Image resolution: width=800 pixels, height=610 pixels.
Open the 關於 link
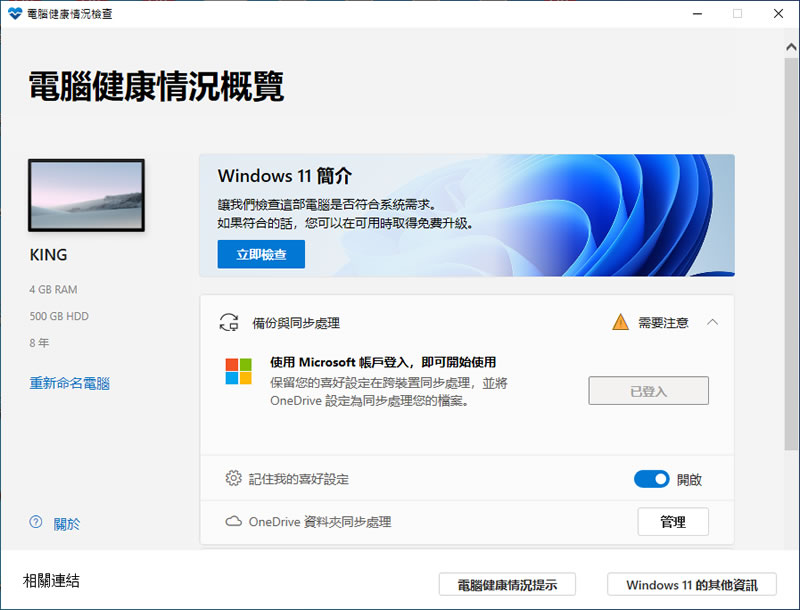pyautogui.click(x=67, y=523)
